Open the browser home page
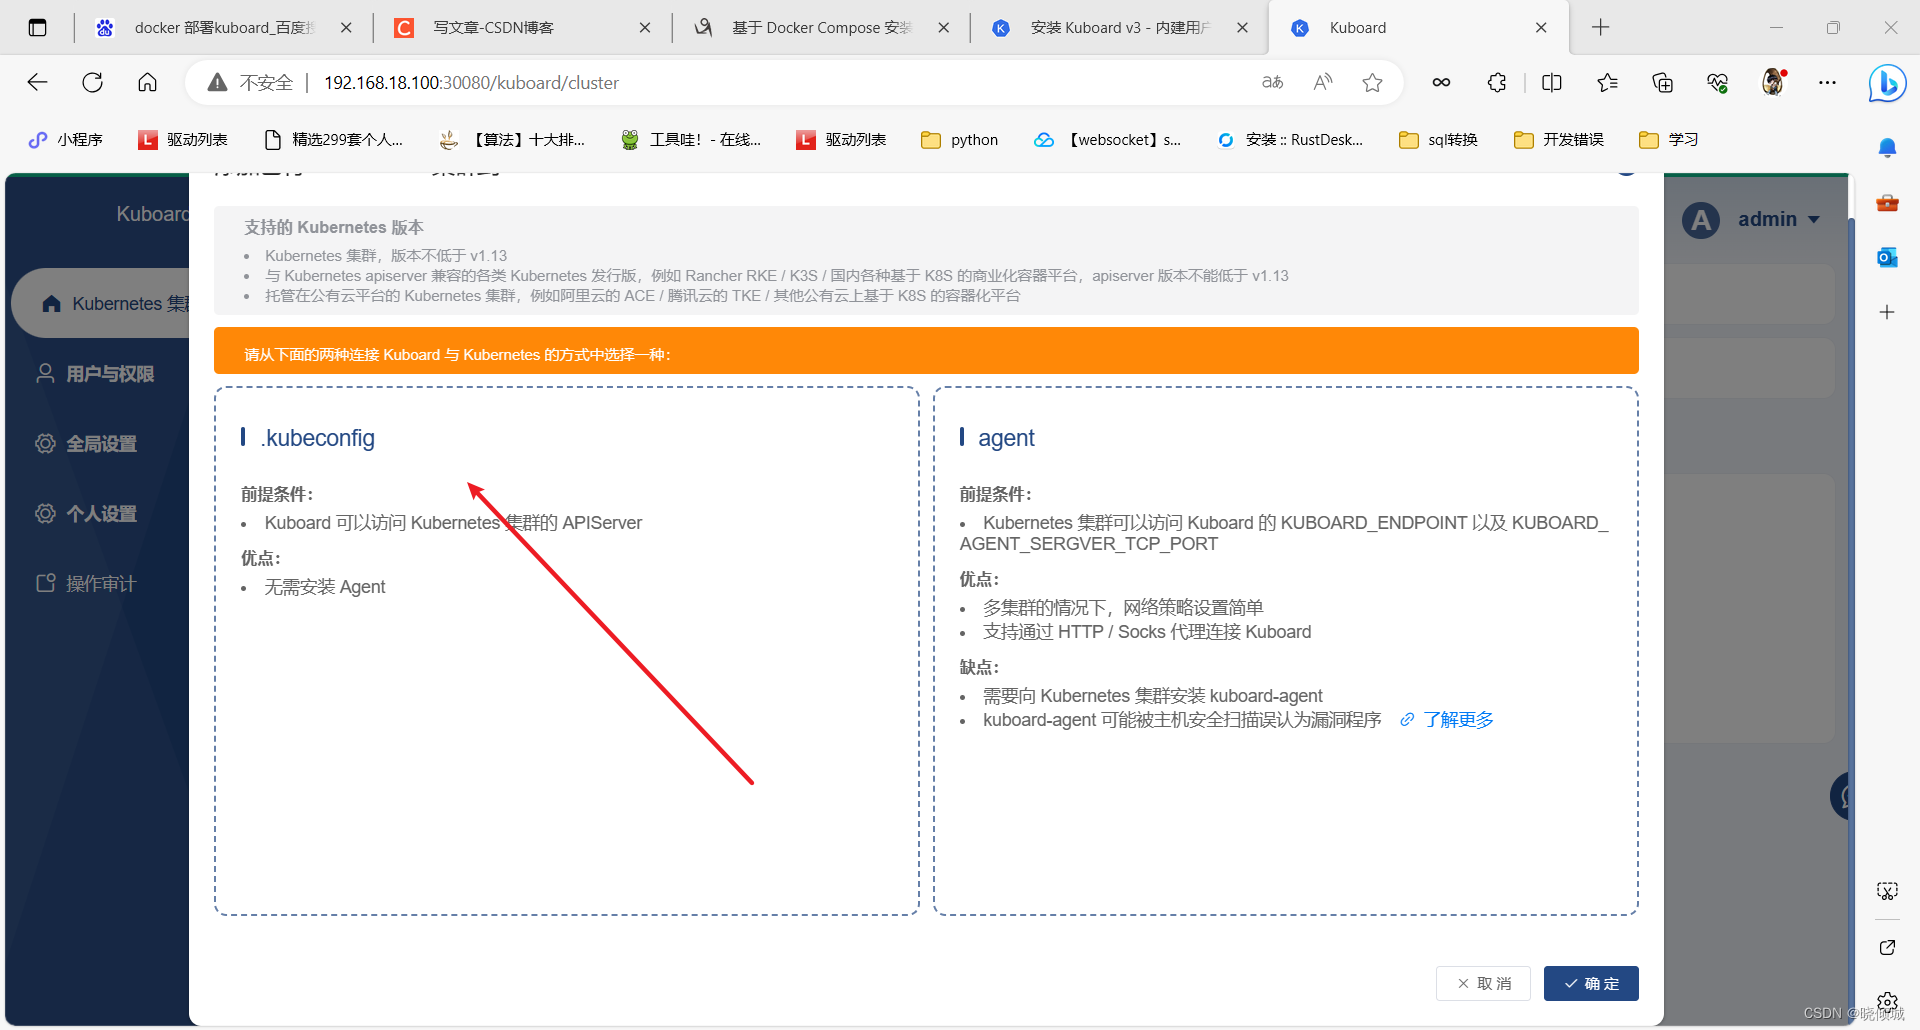This screenshot has height=1030, width=1920. click(148, 82)
